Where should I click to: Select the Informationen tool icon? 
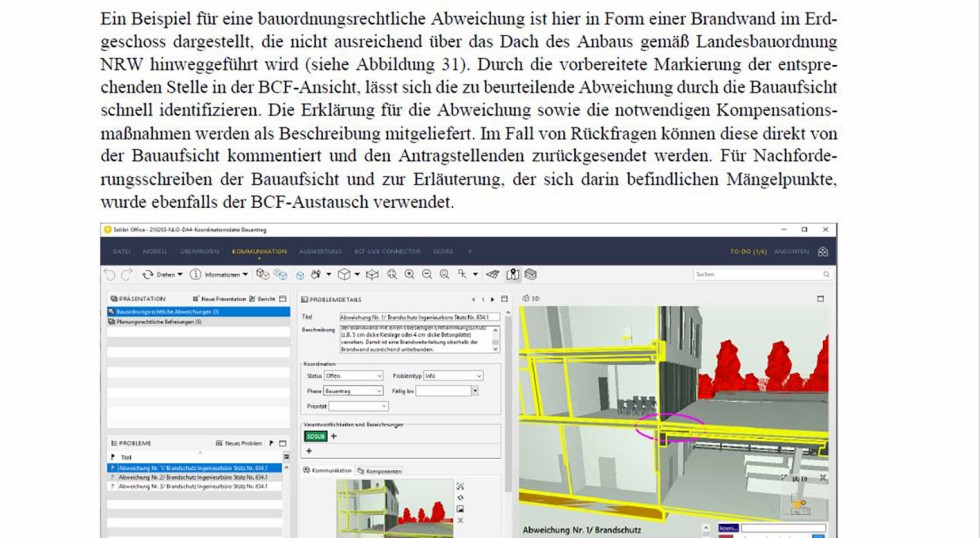point(196,274)
